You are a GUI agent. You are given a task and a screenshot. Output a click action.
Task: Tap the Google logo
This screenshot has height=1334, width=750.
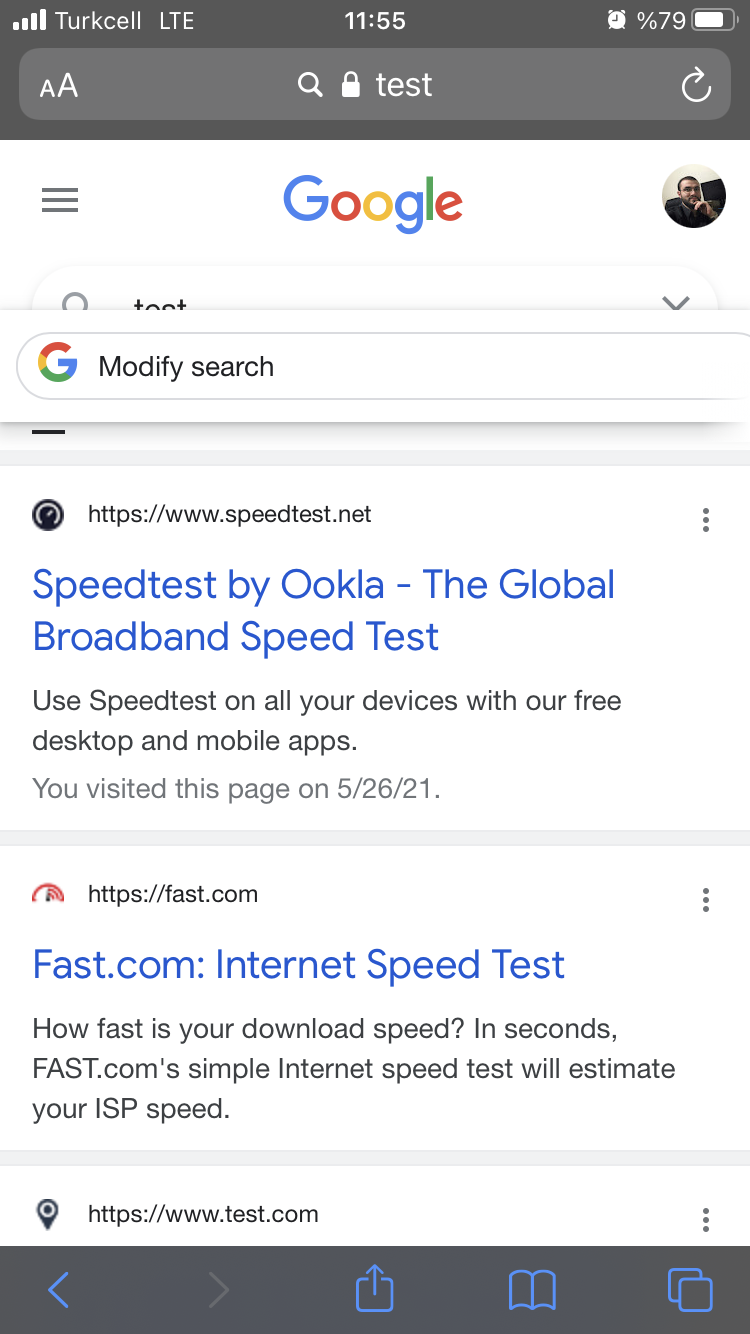[x=373, y=203]
